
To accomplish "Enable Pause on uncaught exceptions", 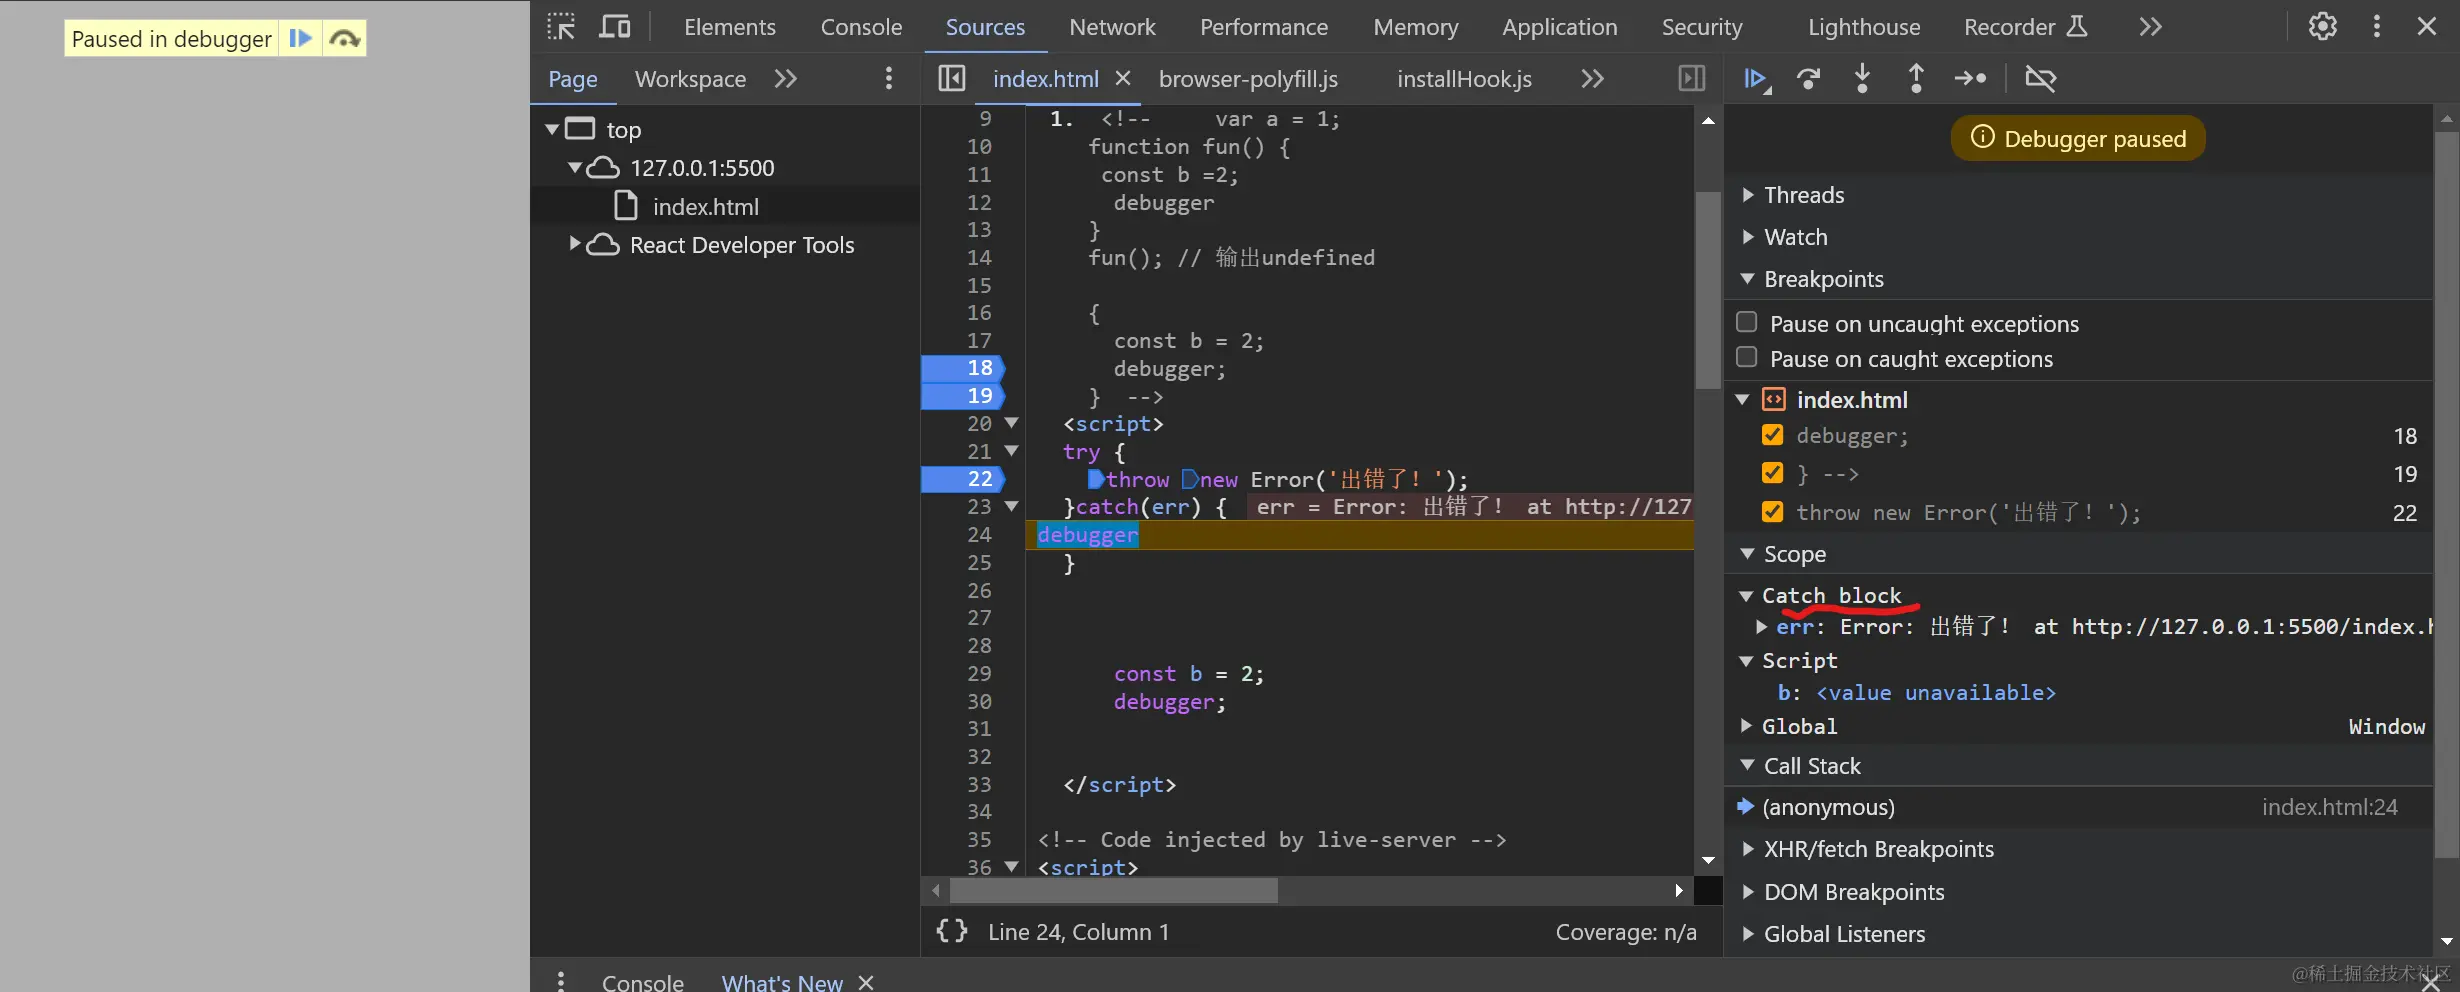I will click(1747, 322).
